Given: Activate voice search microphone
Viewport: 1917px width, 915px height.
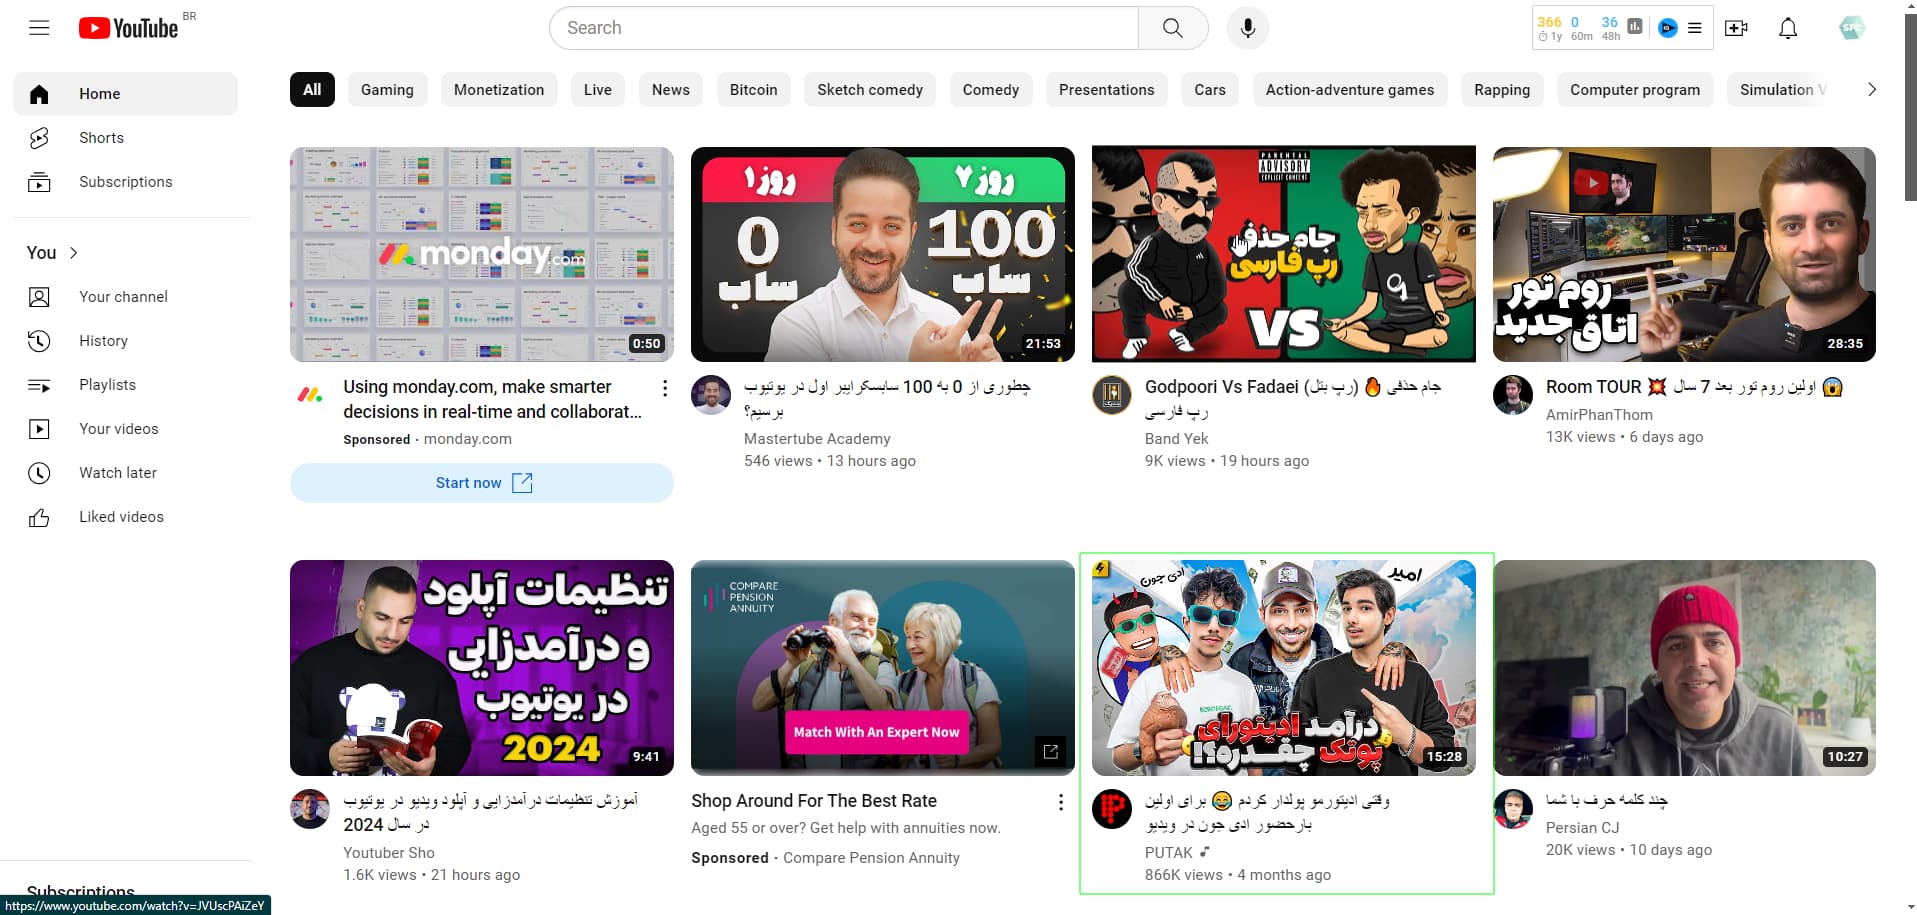Looking at the screenshot, I should pyautogui.click(x=1247, y=28).
